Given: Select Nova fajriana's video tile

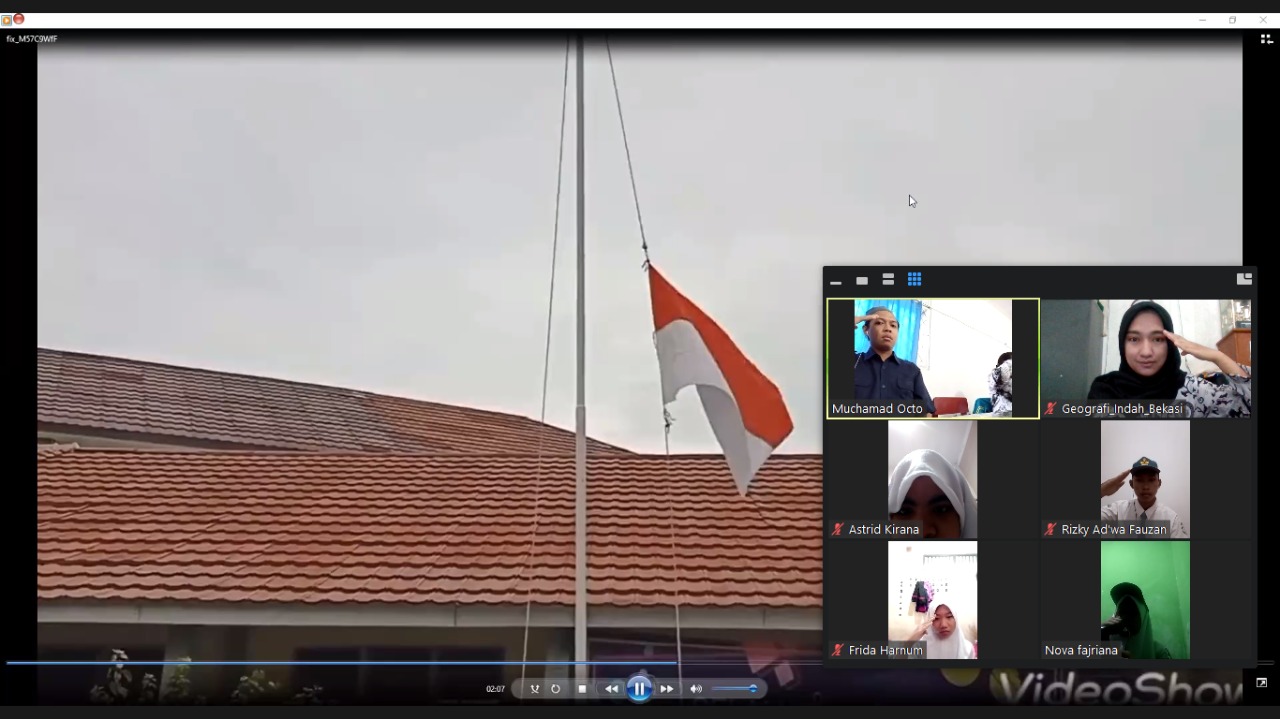Looking at the screenshot, I should pos(1146,600).
